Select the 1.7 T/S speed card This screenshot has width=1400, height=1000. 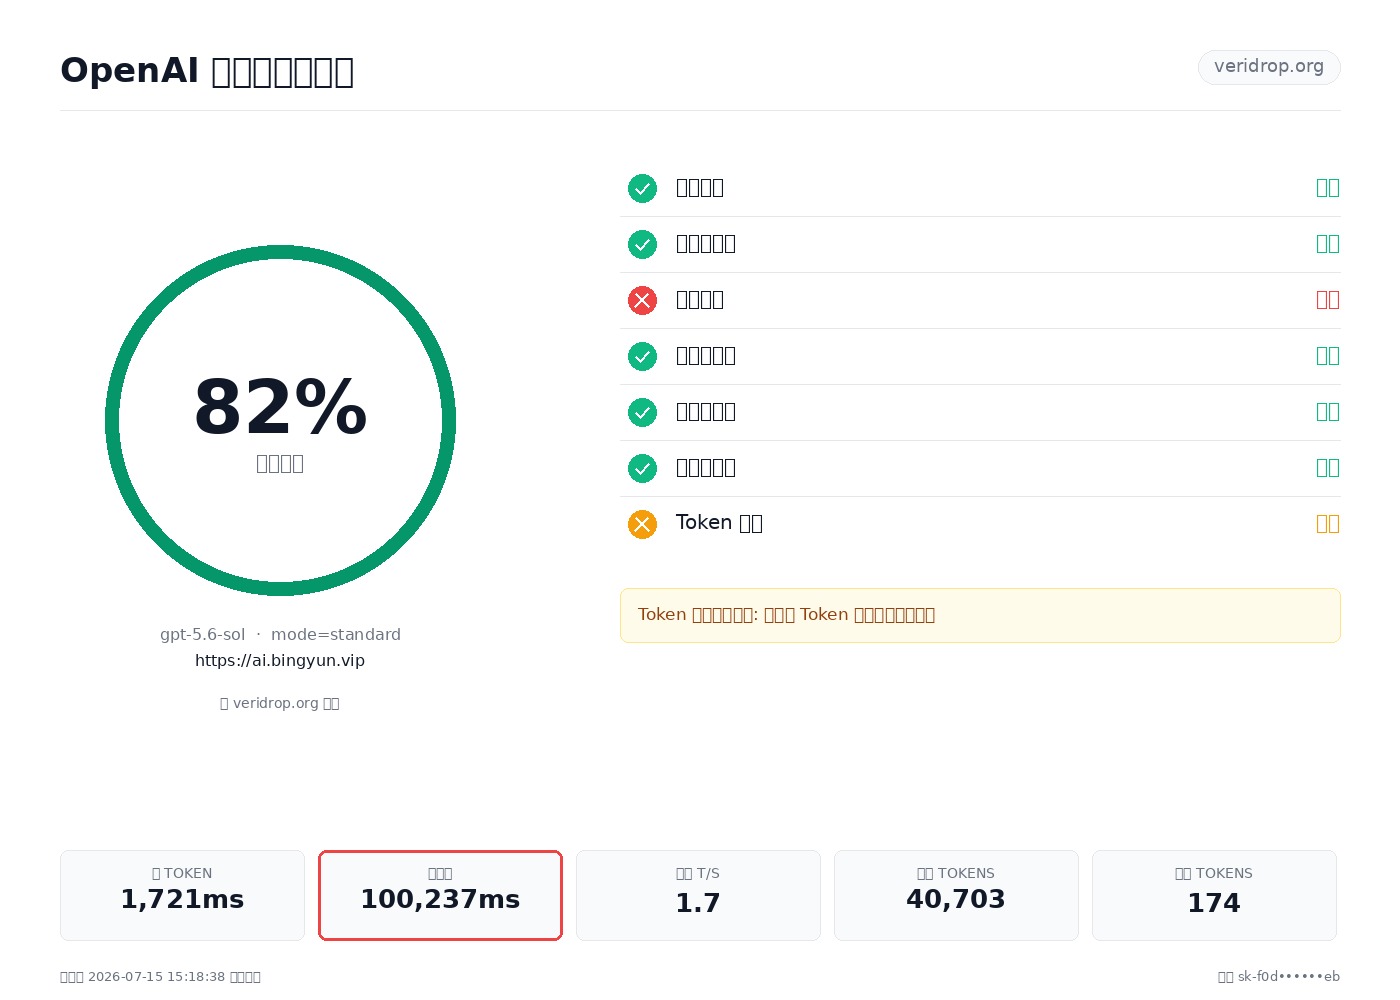pos(698,895)
